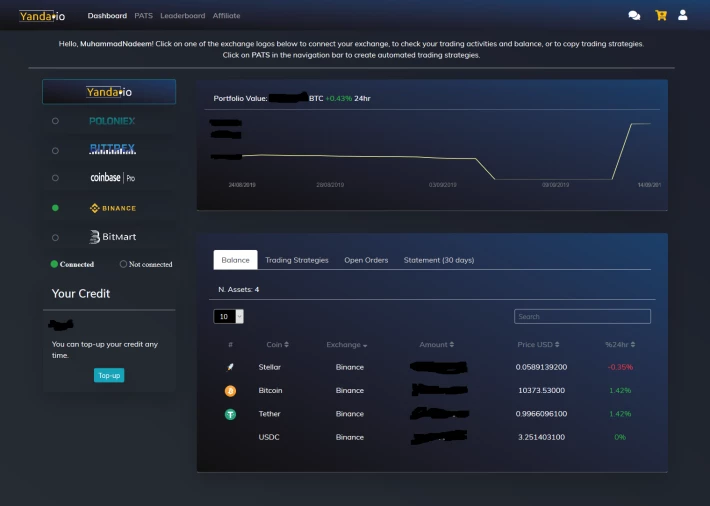Select the BitMart exchange logo
The height and width of the screenshot is (506, 710).
112,237
